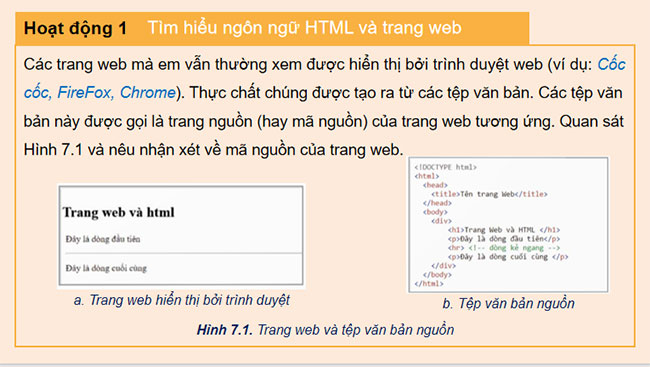Click the '<!DOCTYPE html>' line in source code
This screenshot has height=367, width=650.
click(x=446, y=167)
